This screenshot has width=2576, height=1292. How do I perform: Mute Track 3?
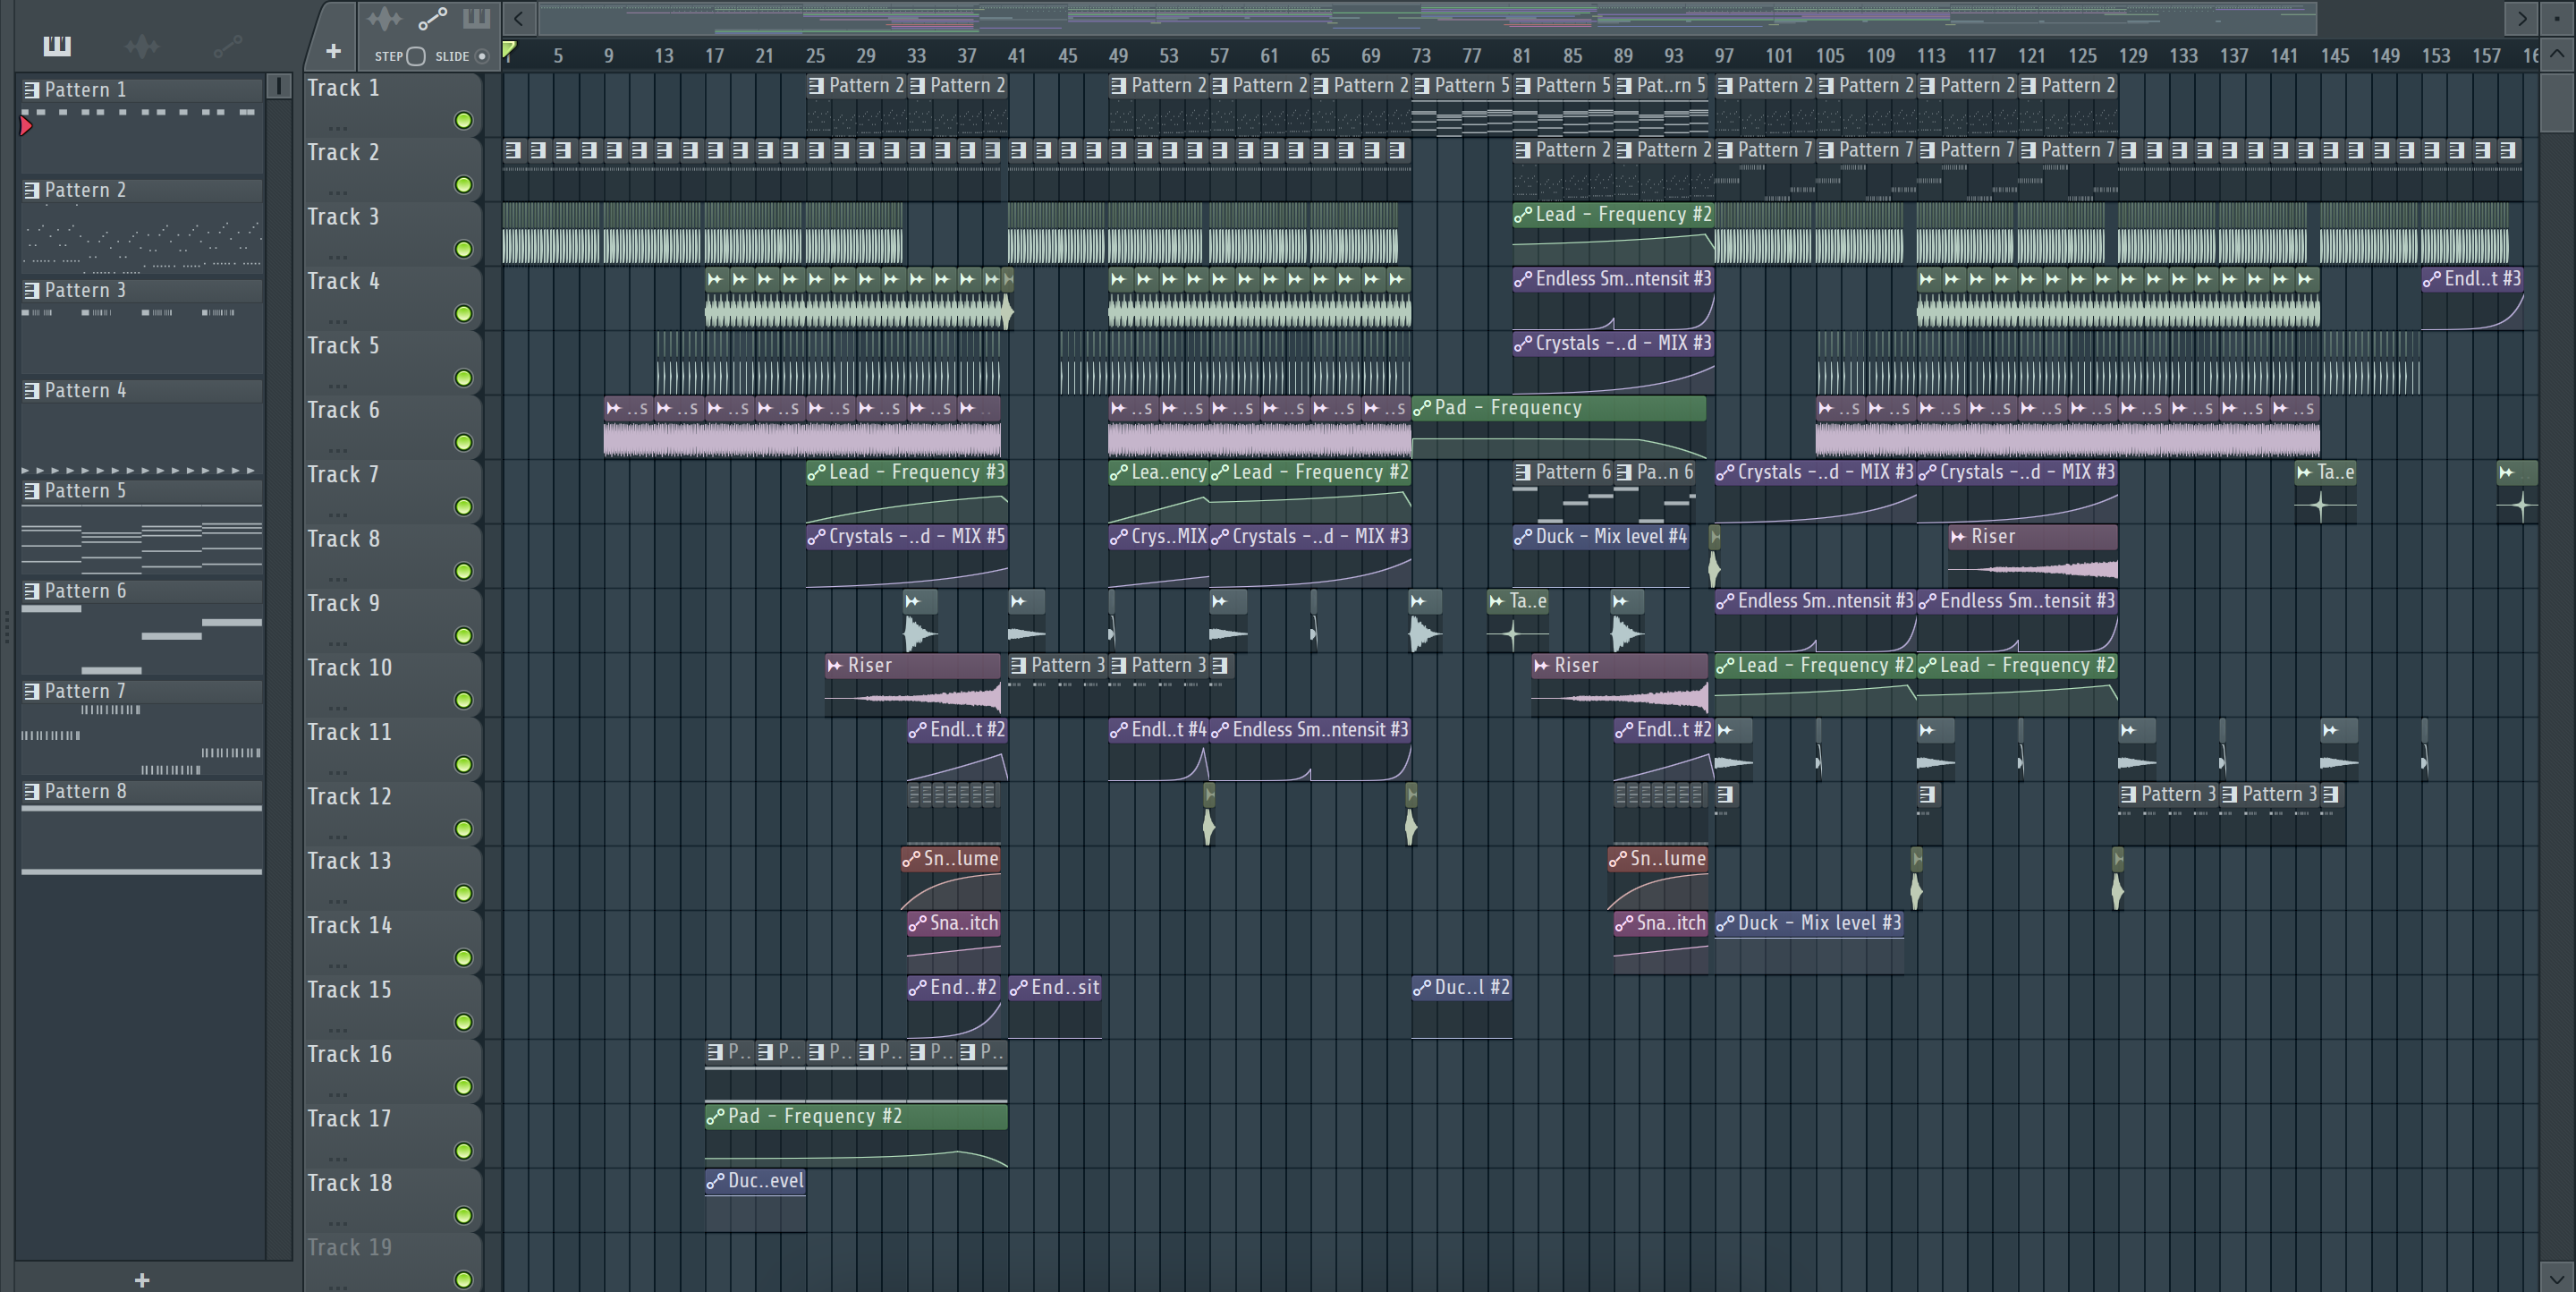(x=463, y=249)
